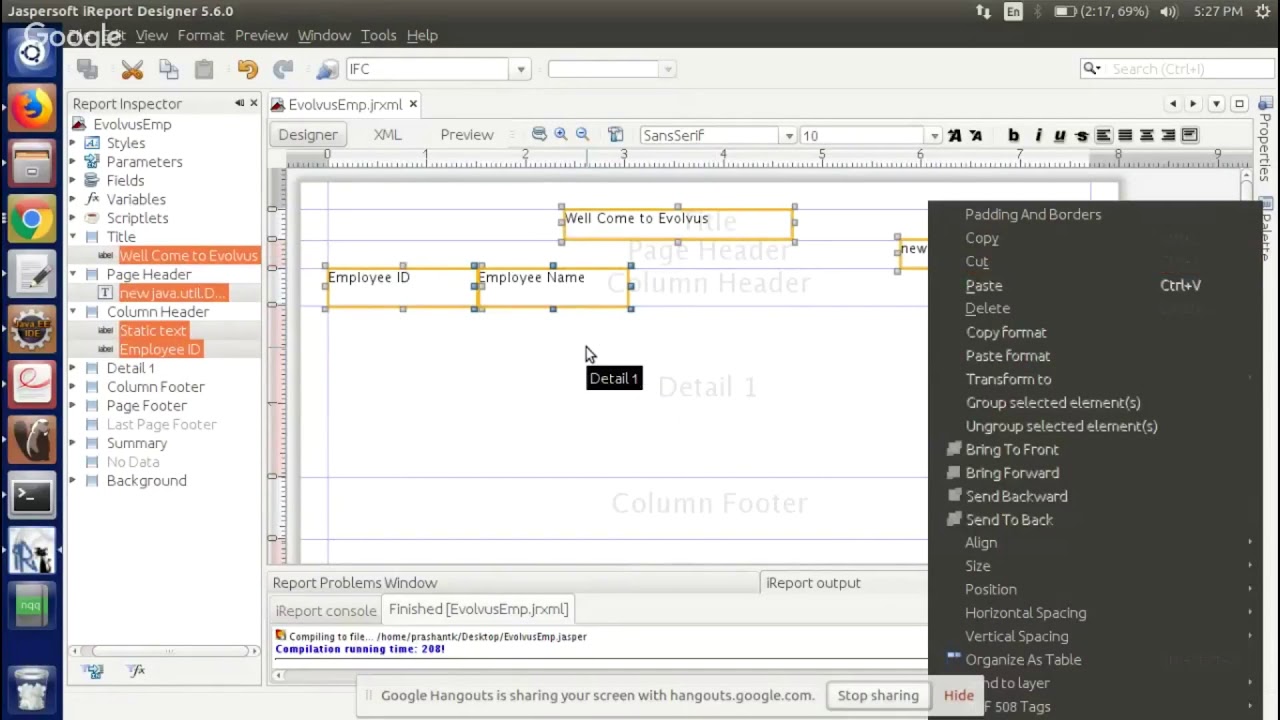Click the report datasource query icon

[x=327, y=69]
